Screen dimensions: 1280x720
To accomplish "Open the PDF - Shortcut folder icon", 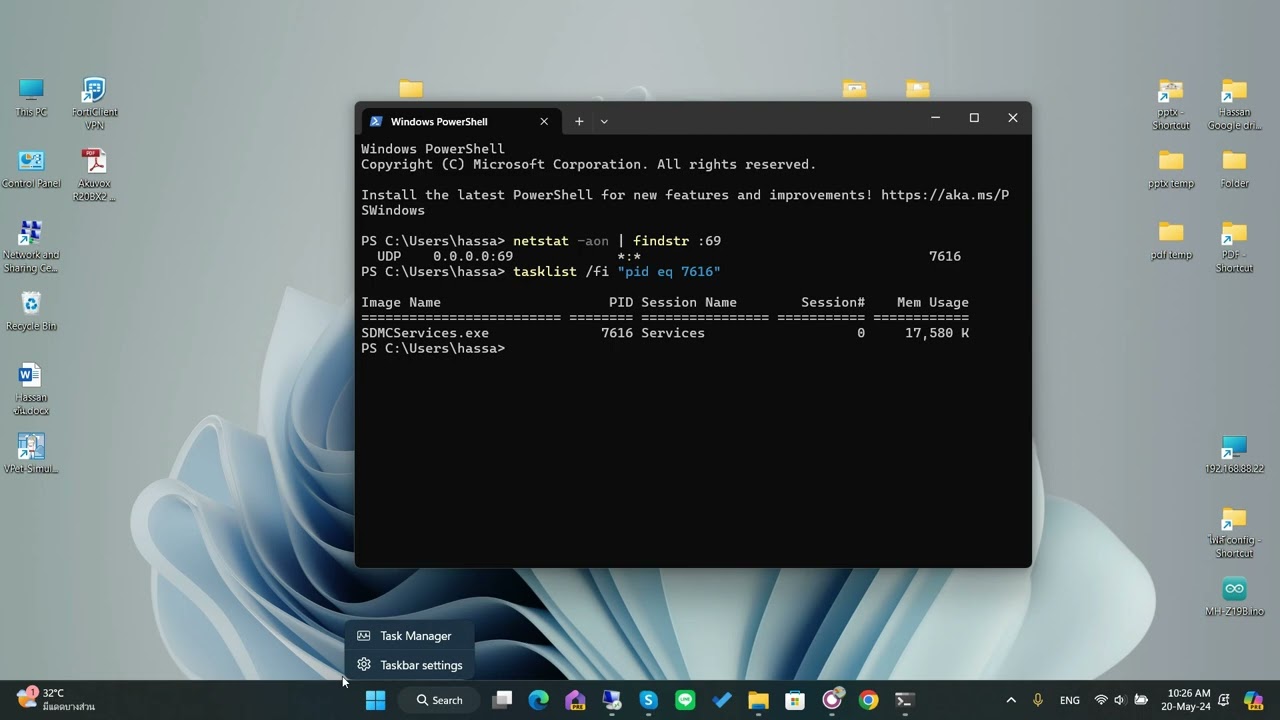I will tap(1234, 247).
